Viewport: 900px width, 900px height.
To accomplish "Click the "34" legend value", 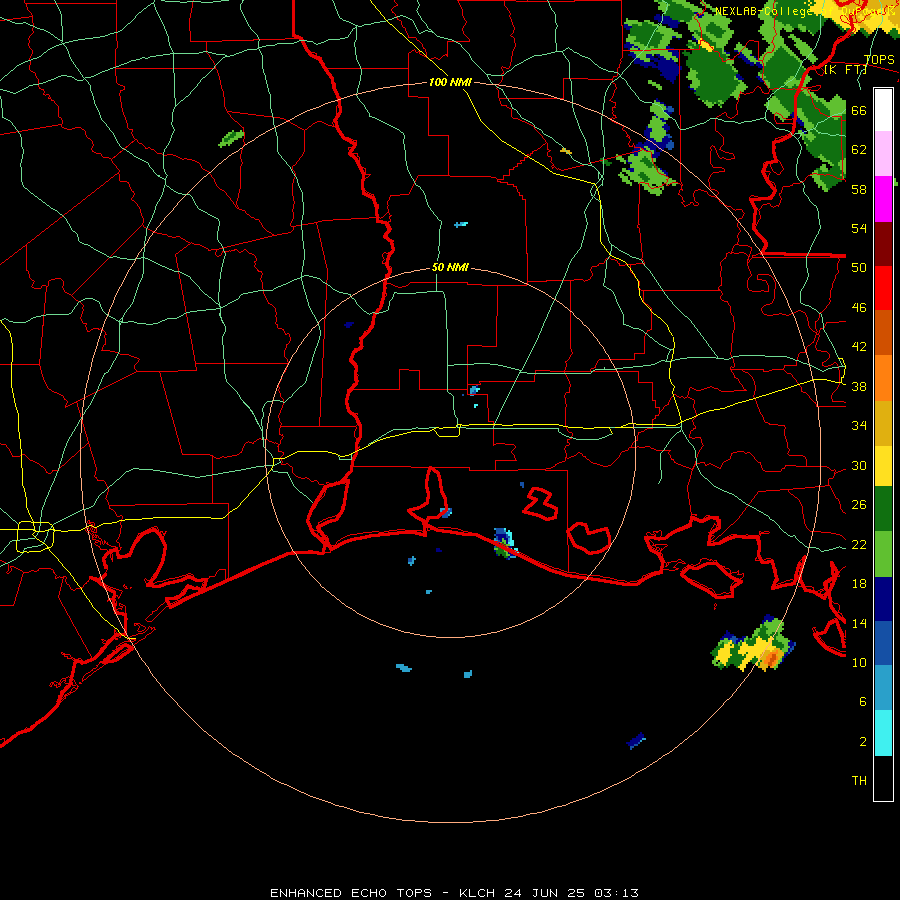I will coord(859,426).
